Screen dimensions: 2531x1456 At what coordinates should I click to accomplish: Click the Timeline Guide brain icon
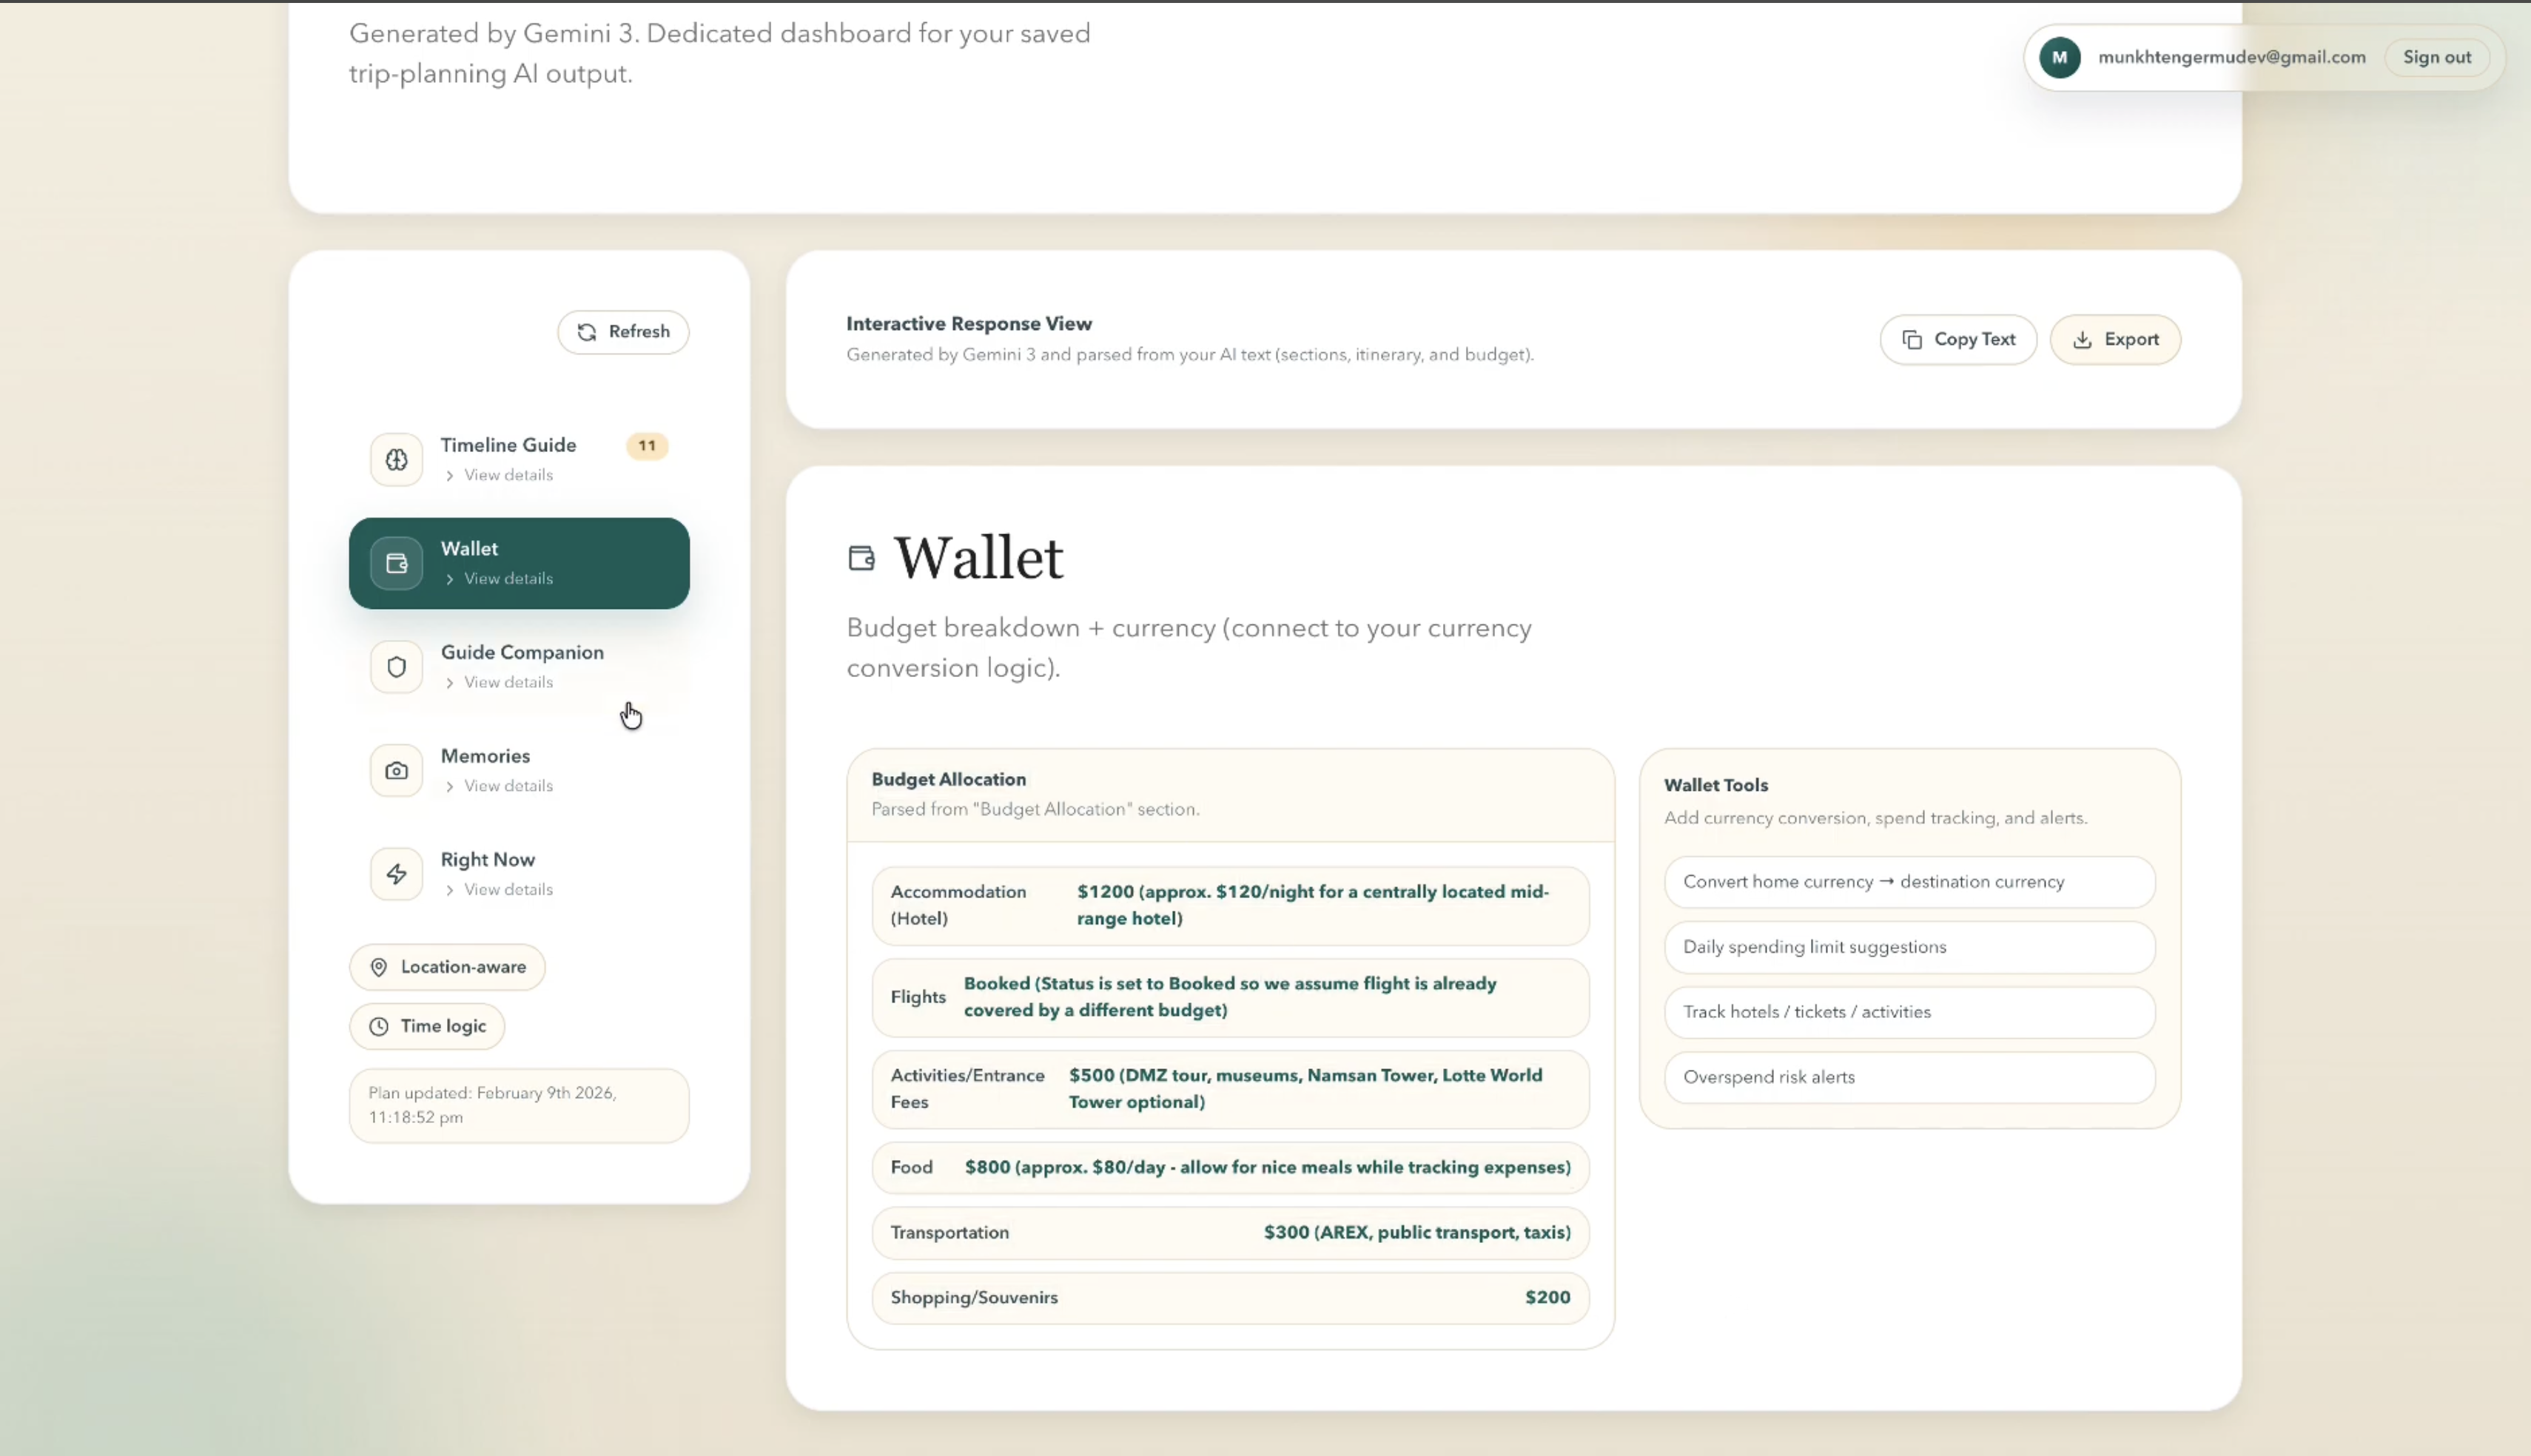(396, 459)
